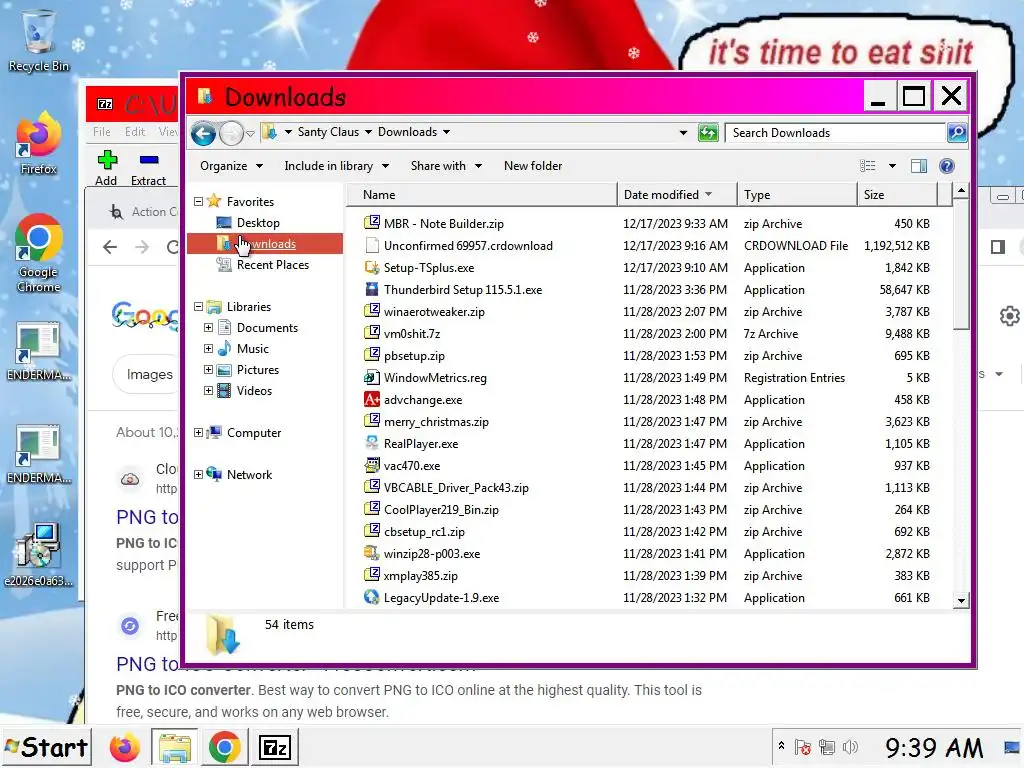Click the Start button
This screenshot has width=1024, height=768.
pyautogui.click(x=46, y=748)
